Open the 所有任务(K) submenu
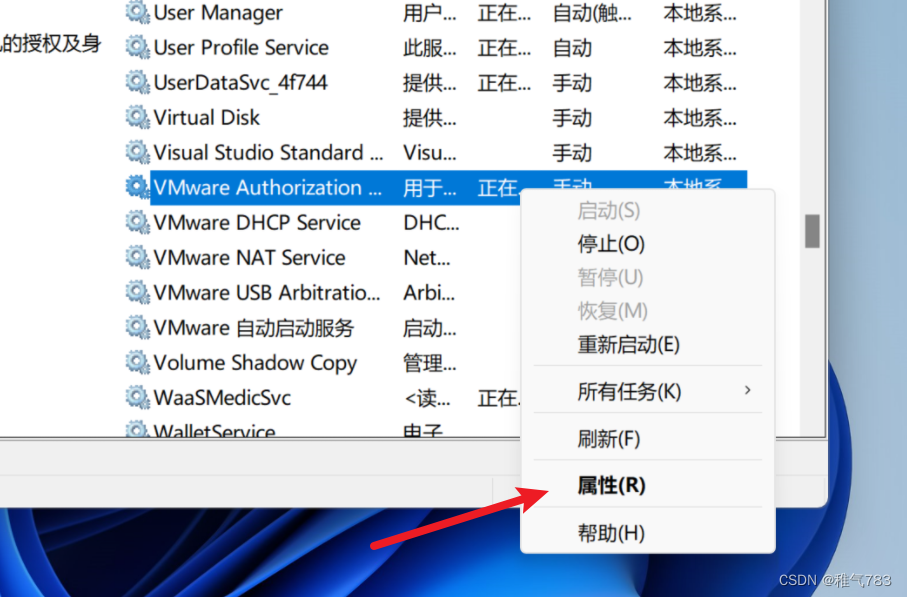This screenshot has width=907, height=597. coord(647,392)
